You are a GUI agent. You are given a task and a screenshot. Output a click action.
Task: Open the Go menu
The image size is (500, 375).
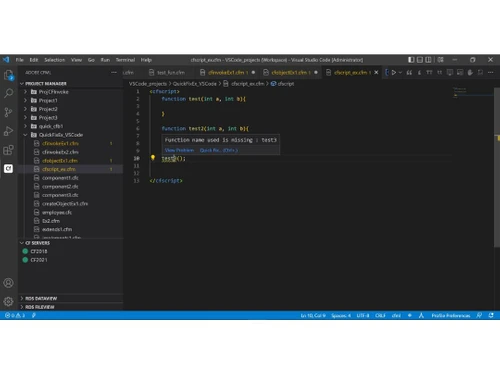click(x=91, y=60)
